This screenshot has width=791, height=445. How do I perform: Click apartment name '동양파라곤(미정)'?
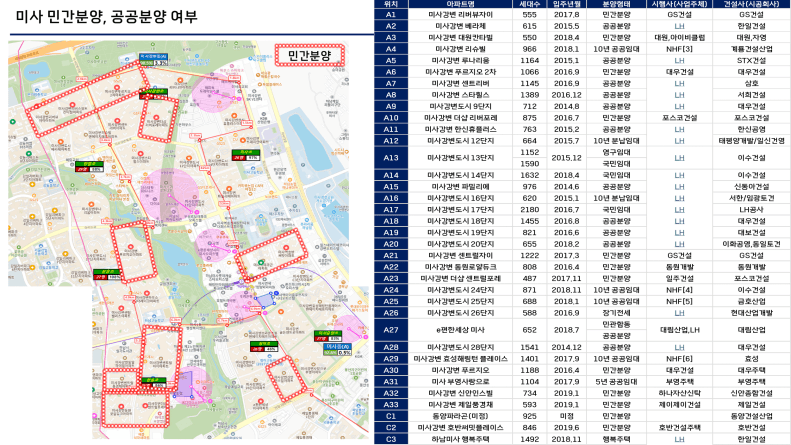tap(460, 416)
